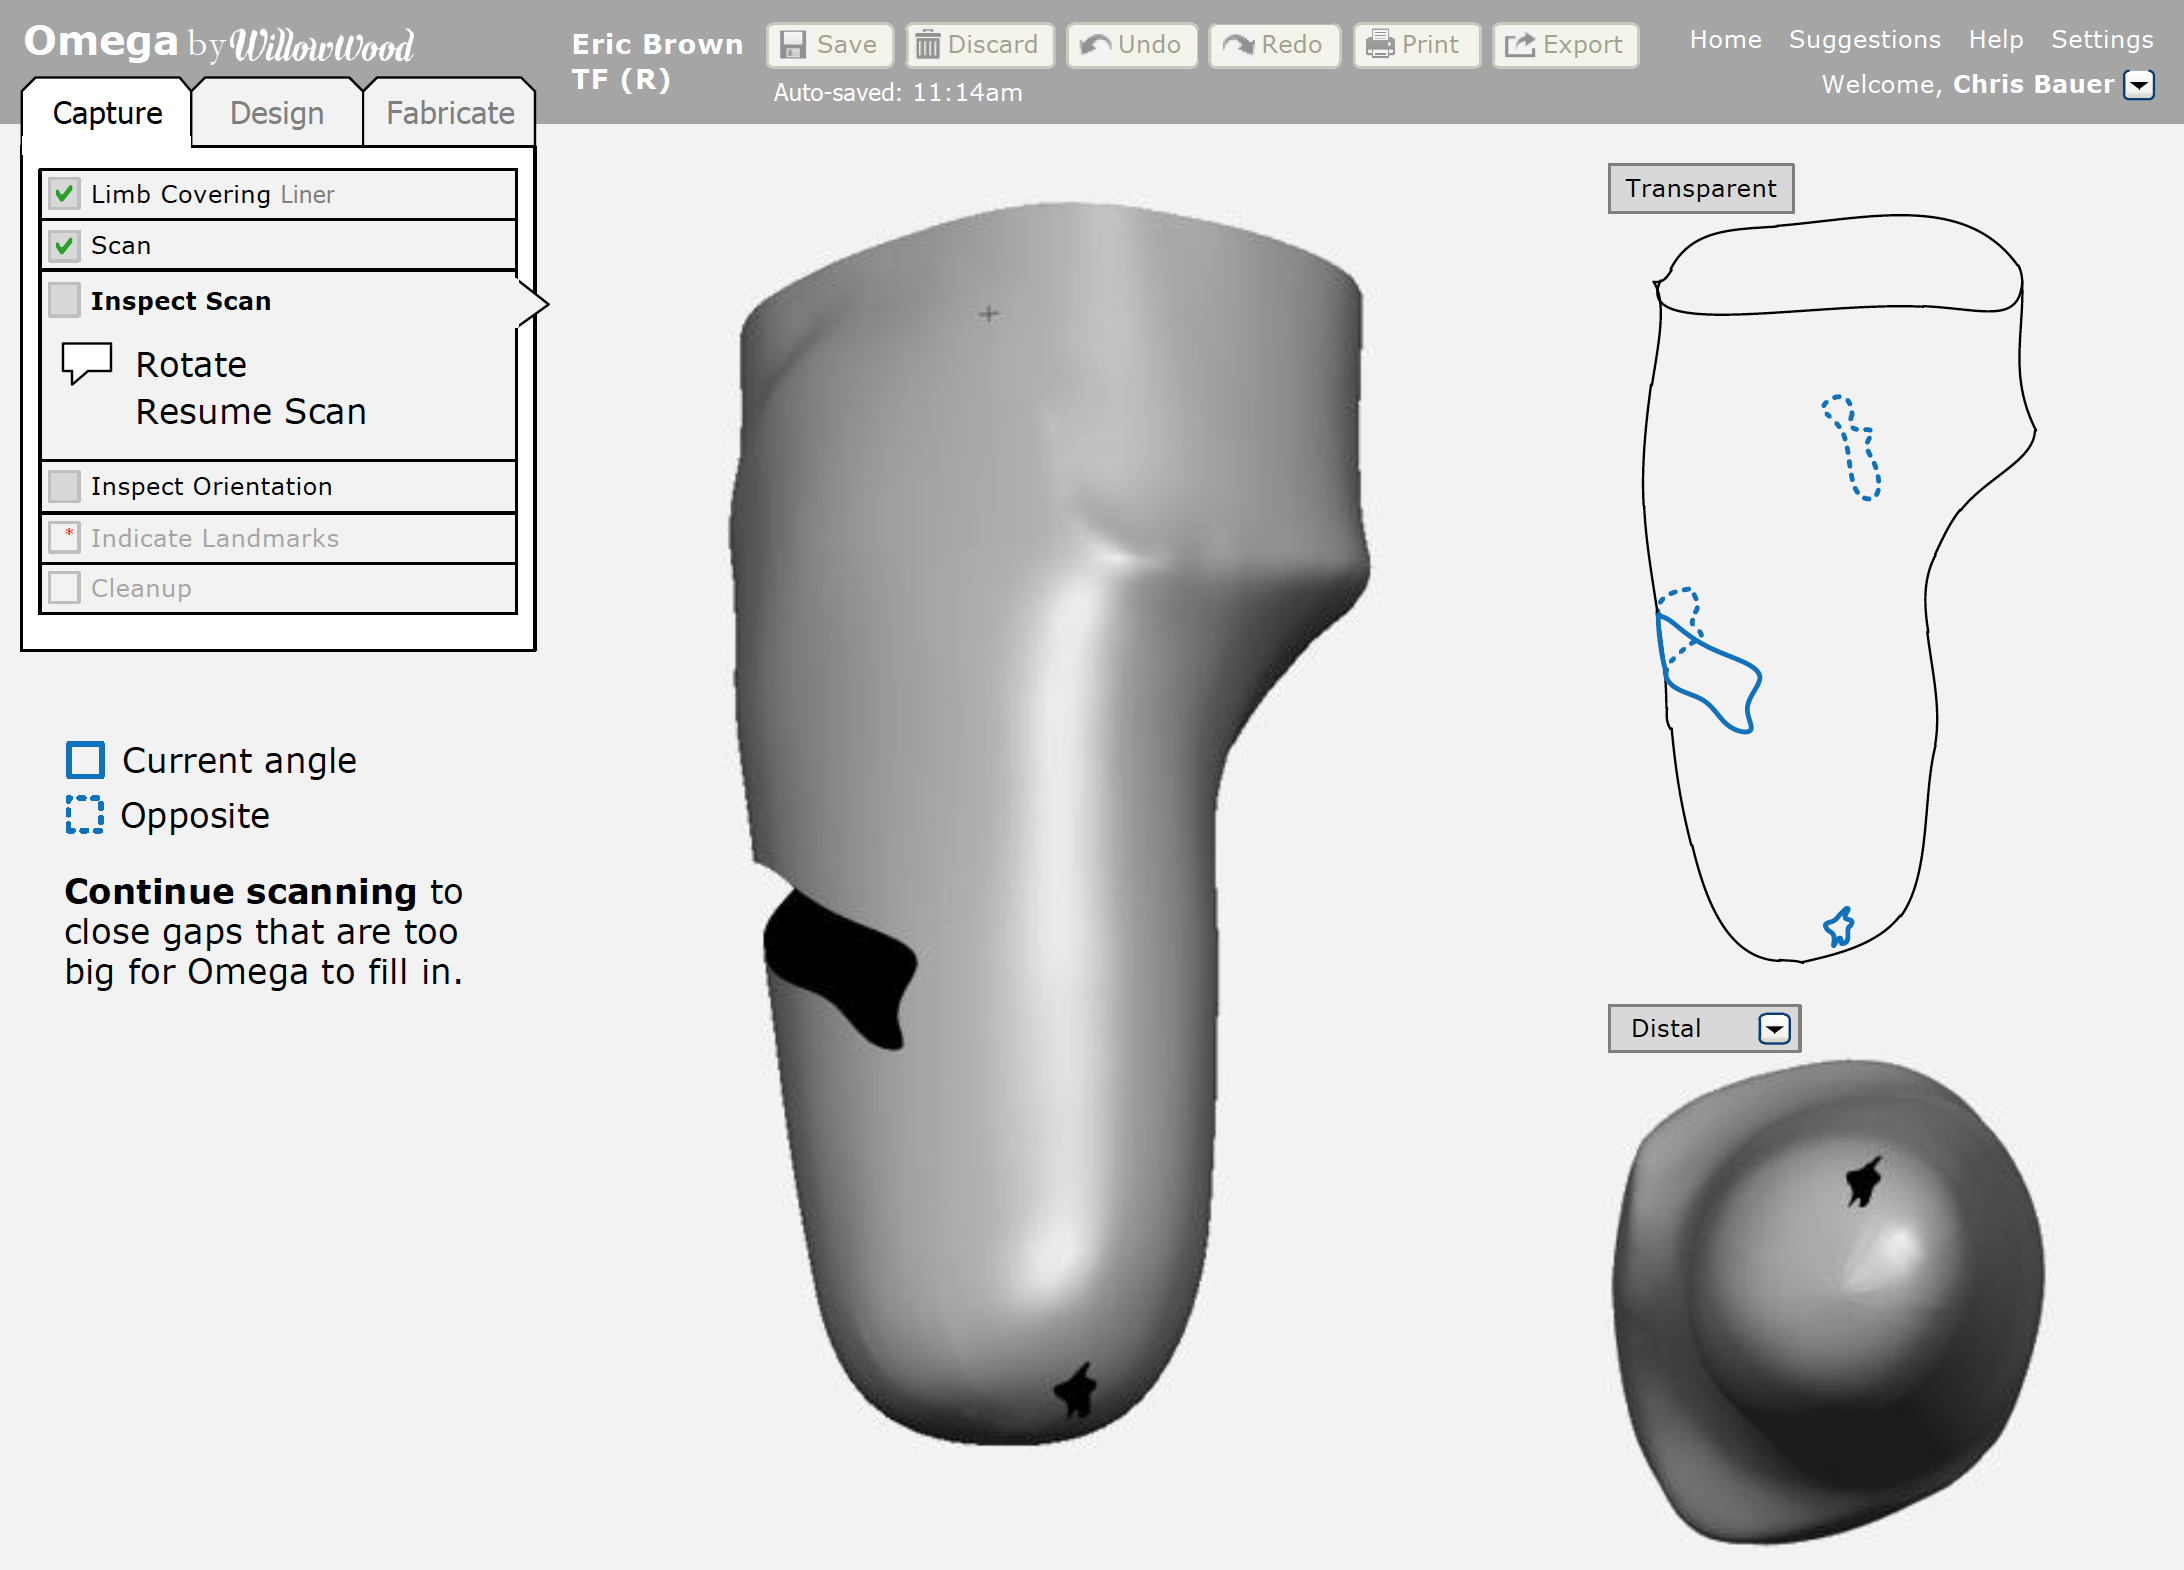Viewport: 2184px width, 1570px height.
Task: Toggle the Limb Covering checkbox
Action: tap(65, 194)
